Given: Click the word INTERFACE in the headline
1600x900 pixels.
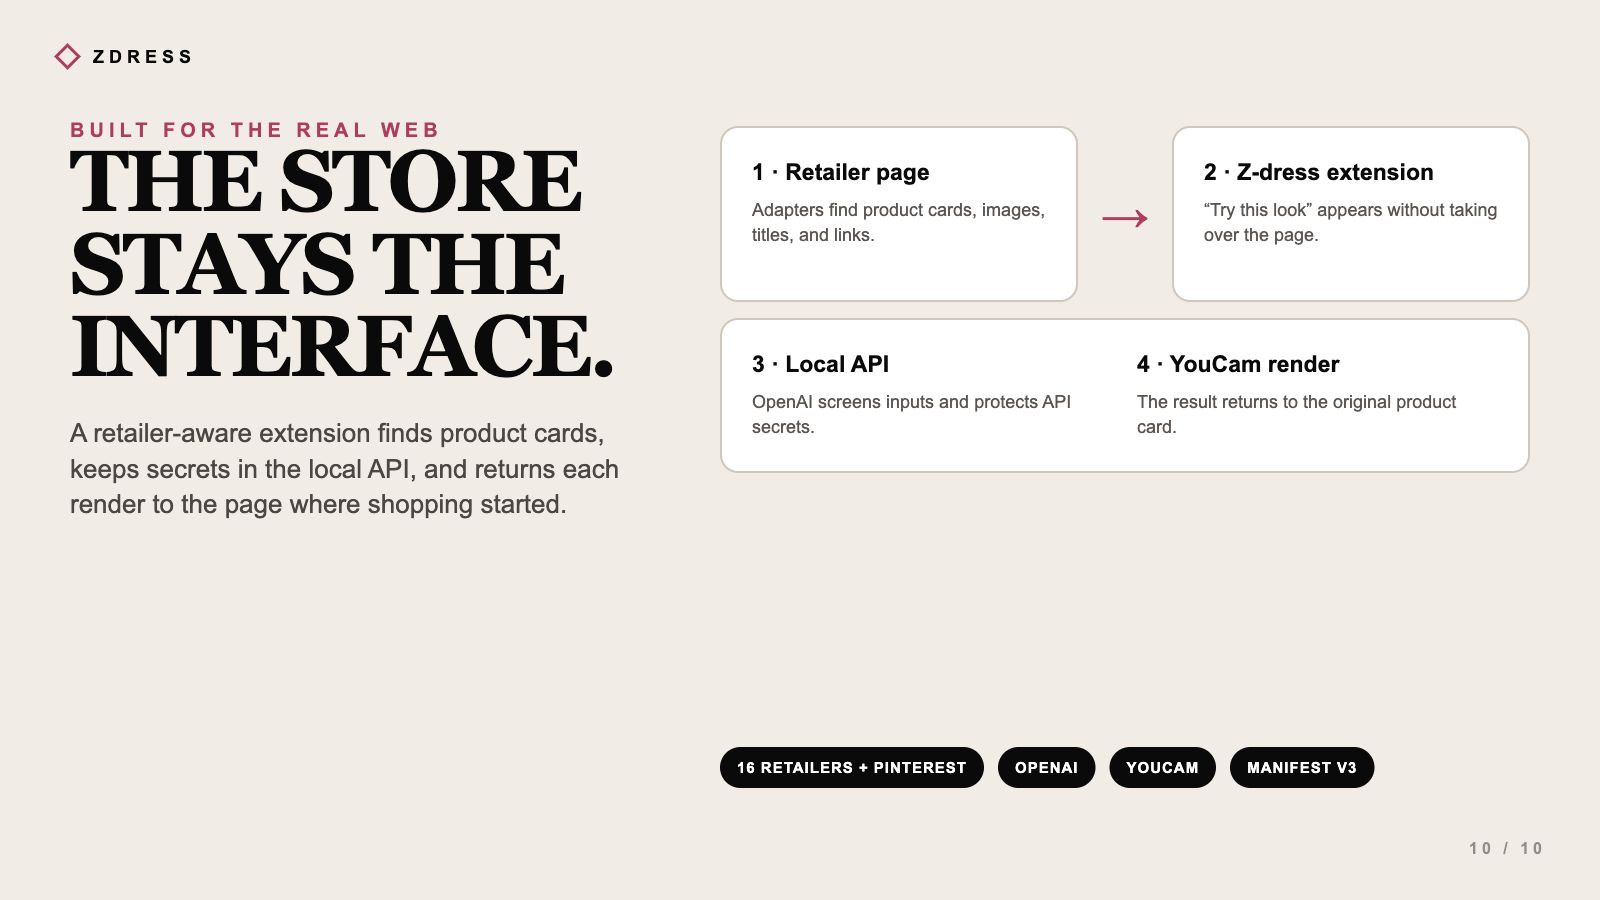Looking at the screenshot, I should pyautogui.click(x=342, y=346).
